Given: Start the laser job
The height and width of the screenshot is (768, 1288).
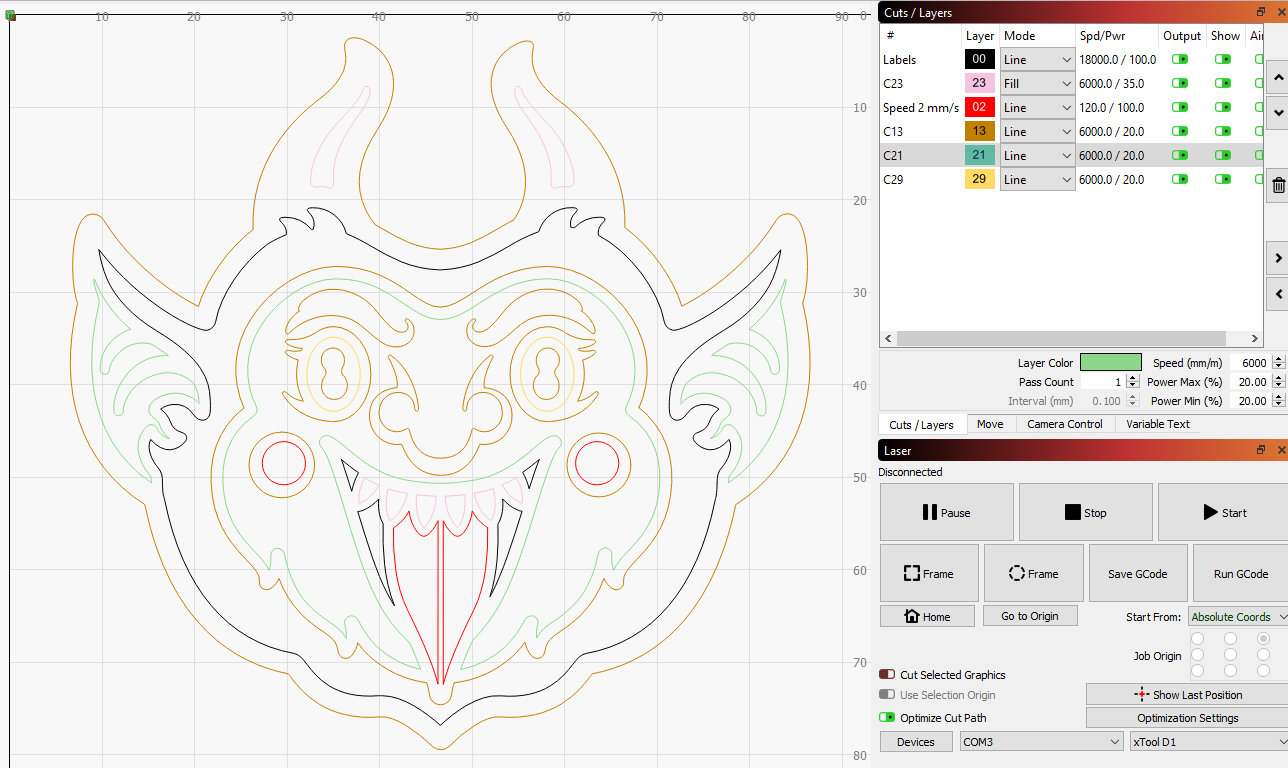Looking at the screenshot, I should [x=1223, y=512].
